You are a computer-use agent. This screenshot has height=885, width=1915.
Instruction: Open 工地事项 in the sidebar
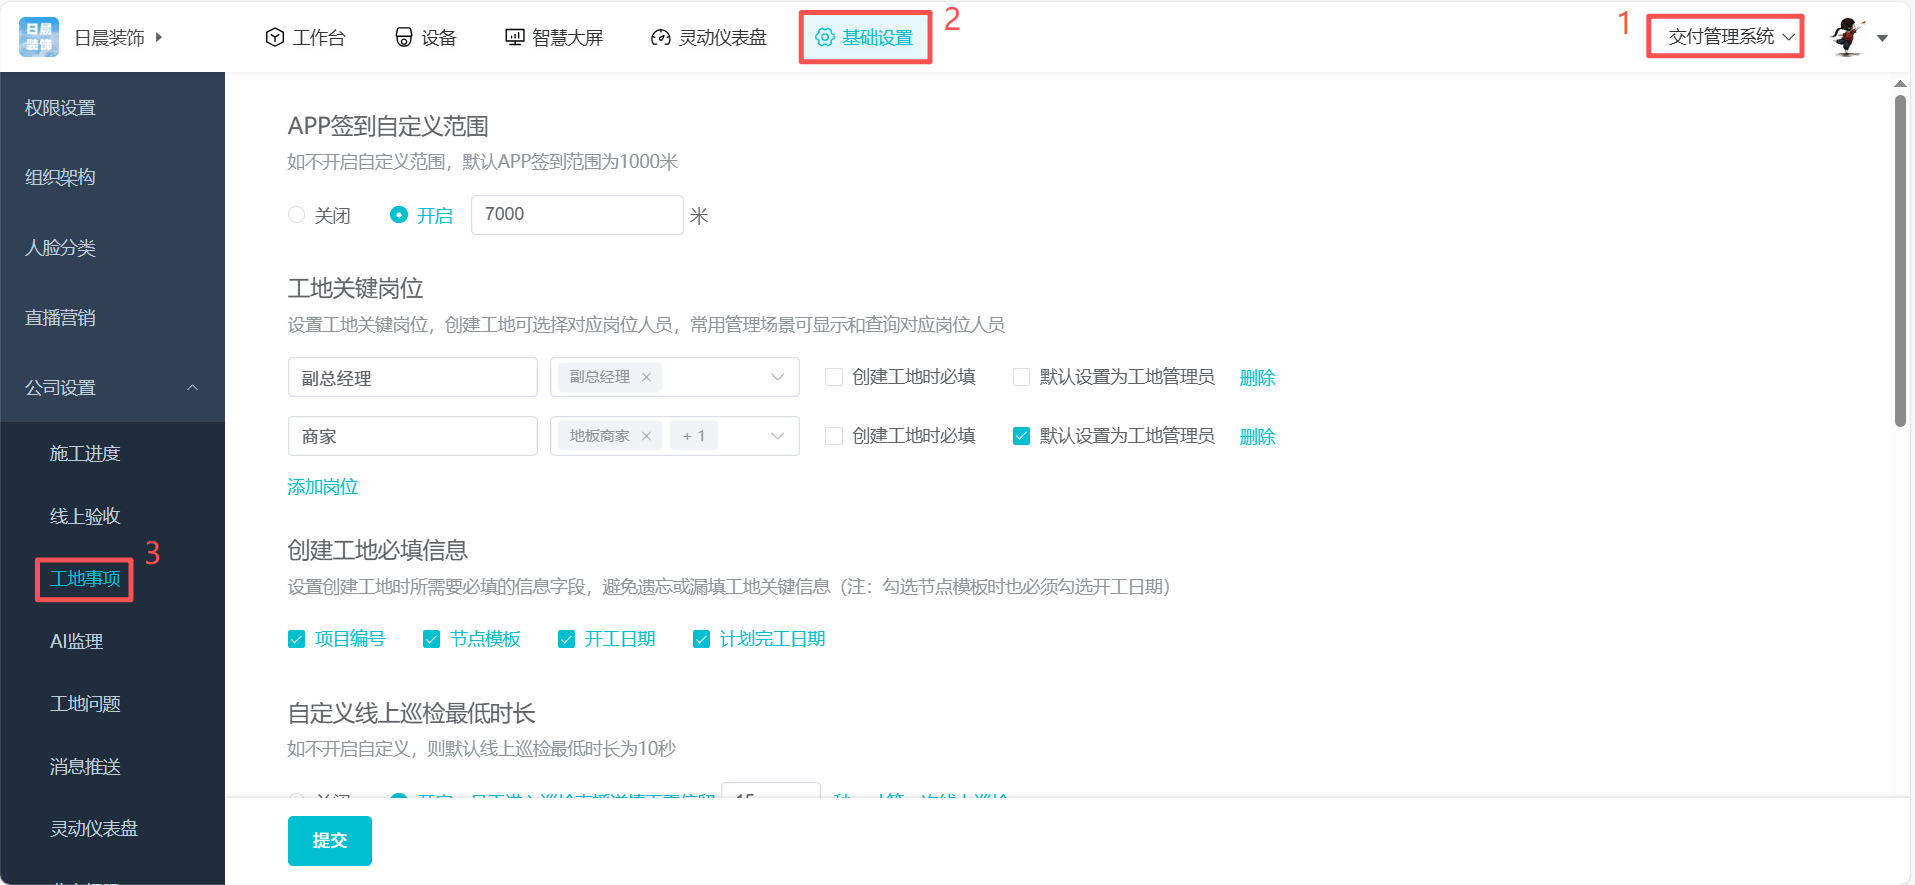(85, 579)
